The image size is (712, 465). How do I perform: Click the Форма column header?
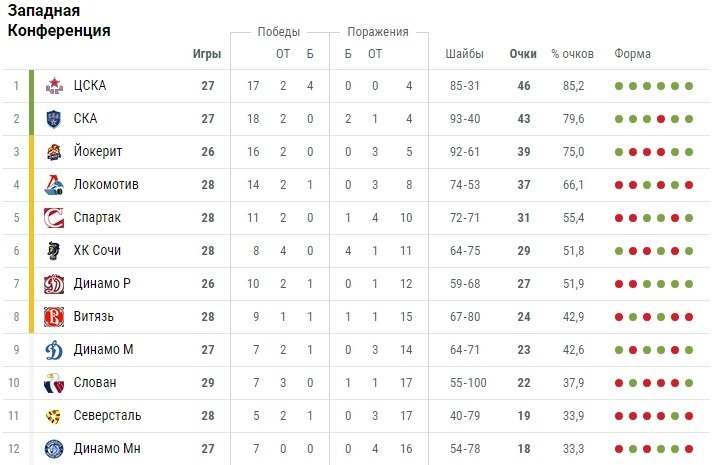point(632,54)
